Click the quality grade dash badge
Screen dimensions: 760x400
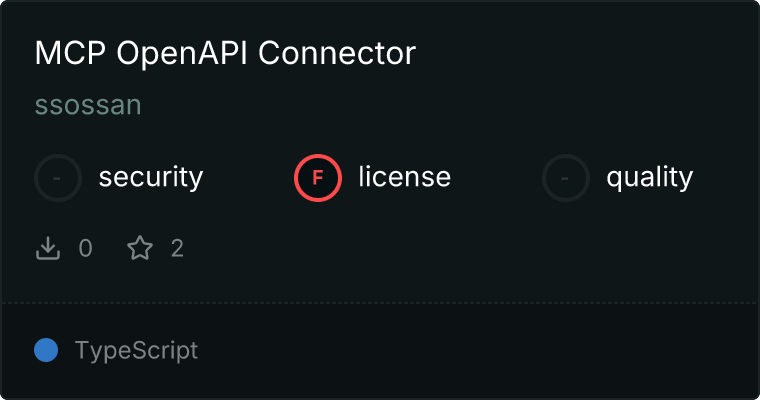click(x=566, y=178)
